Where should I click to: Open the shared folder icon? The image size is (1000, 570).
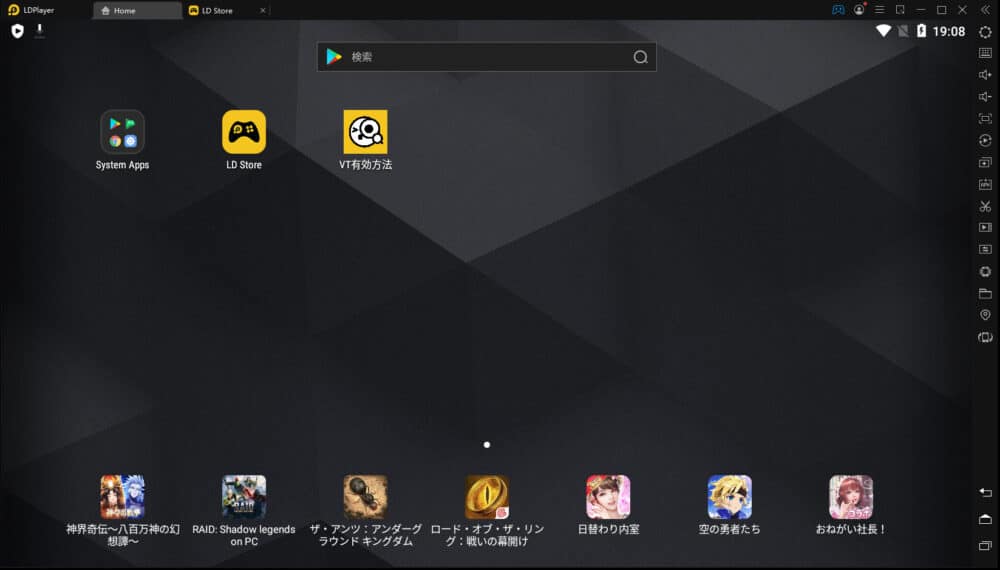985,293
